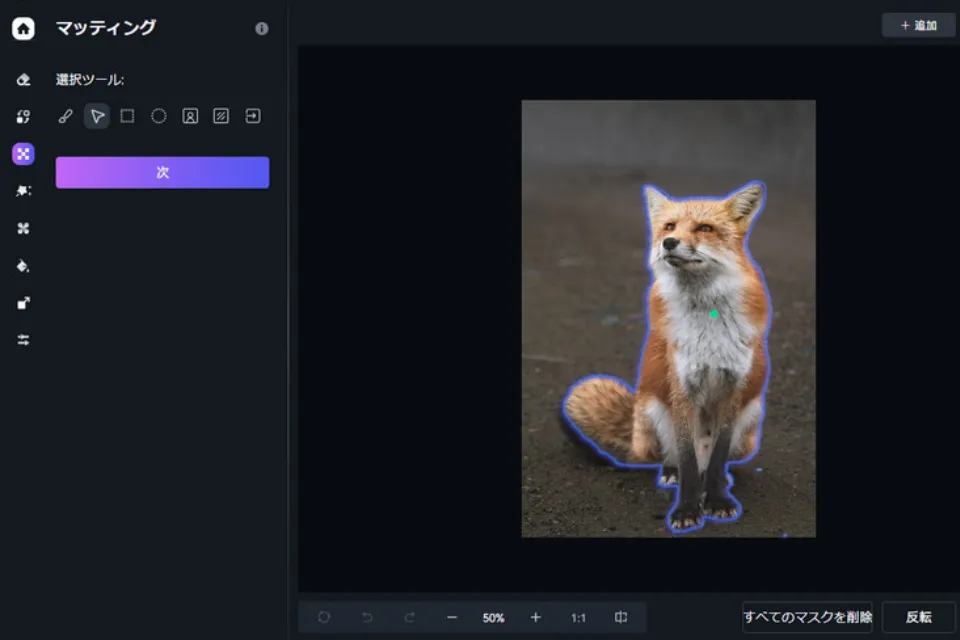Select the portrait subject selection tool
Viewport: 960px width, 640px height.
click(x=190, y=116)
